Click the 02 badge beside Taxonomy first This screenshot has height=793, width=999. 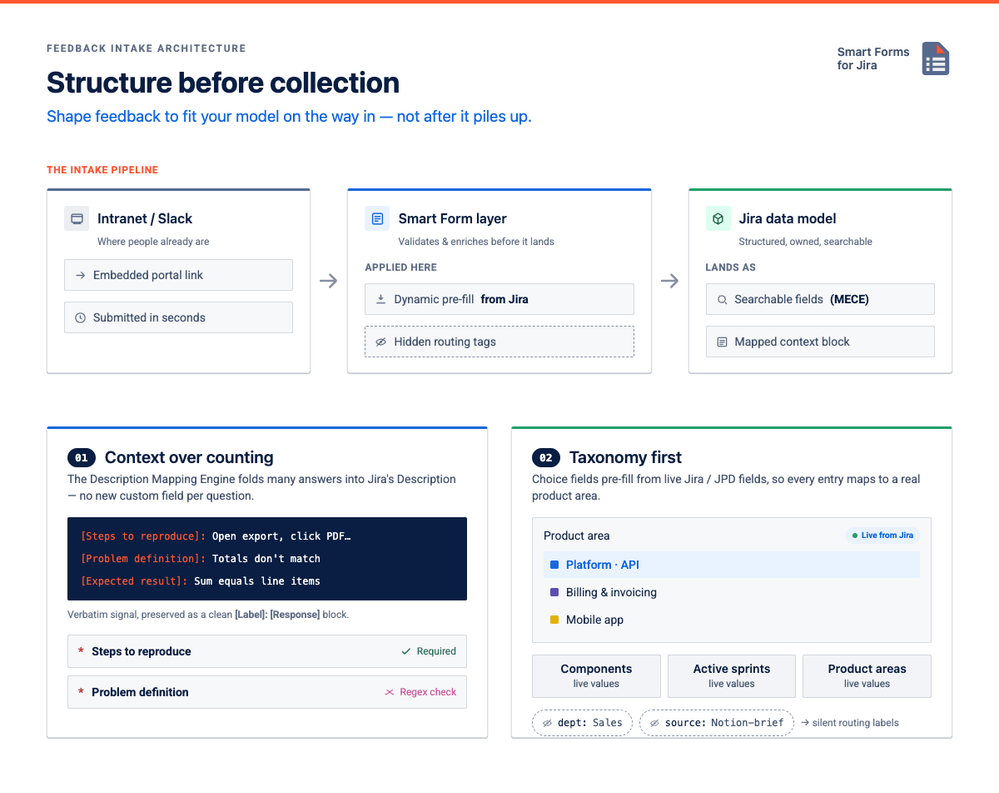click(x=546, y=457)
